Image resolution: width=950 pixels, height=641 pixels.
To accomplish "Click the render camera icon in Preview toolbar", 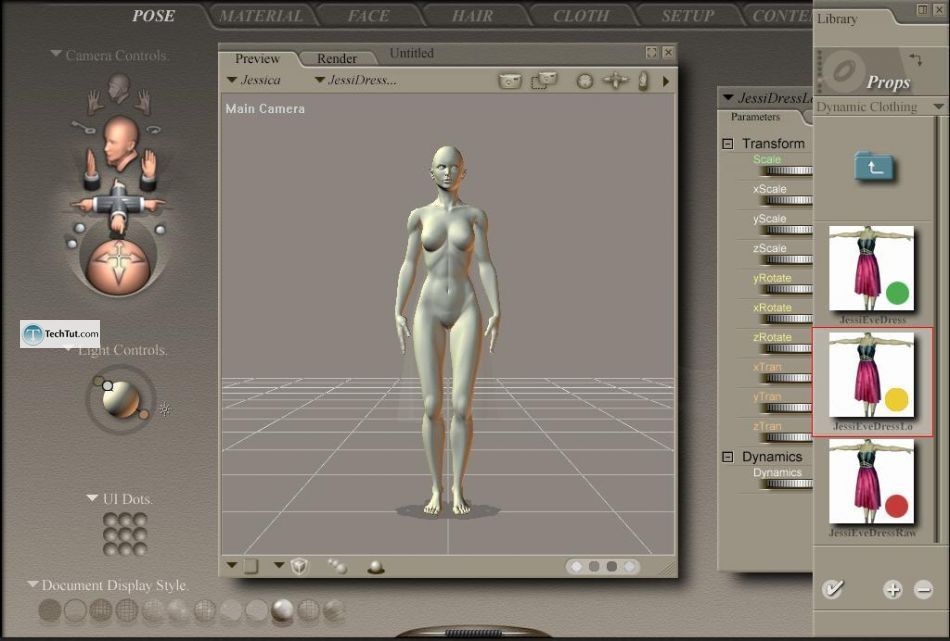I will pos(510,81).
